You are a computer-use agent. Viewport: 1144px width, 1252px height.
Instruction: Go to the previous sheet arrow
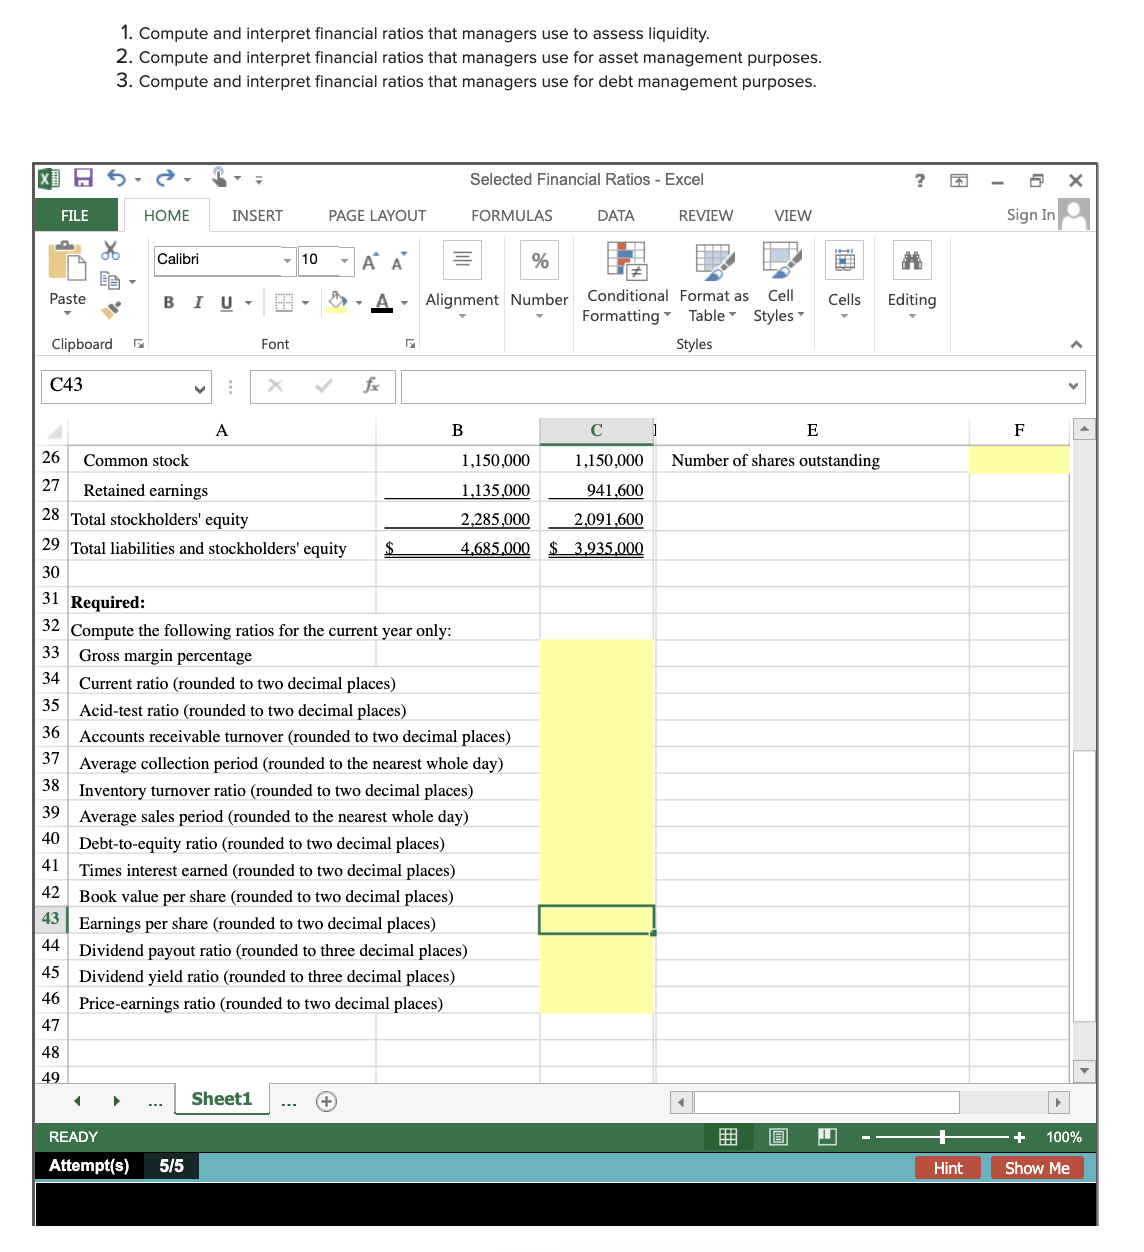pyautogui.click(x=77, y=1101)
